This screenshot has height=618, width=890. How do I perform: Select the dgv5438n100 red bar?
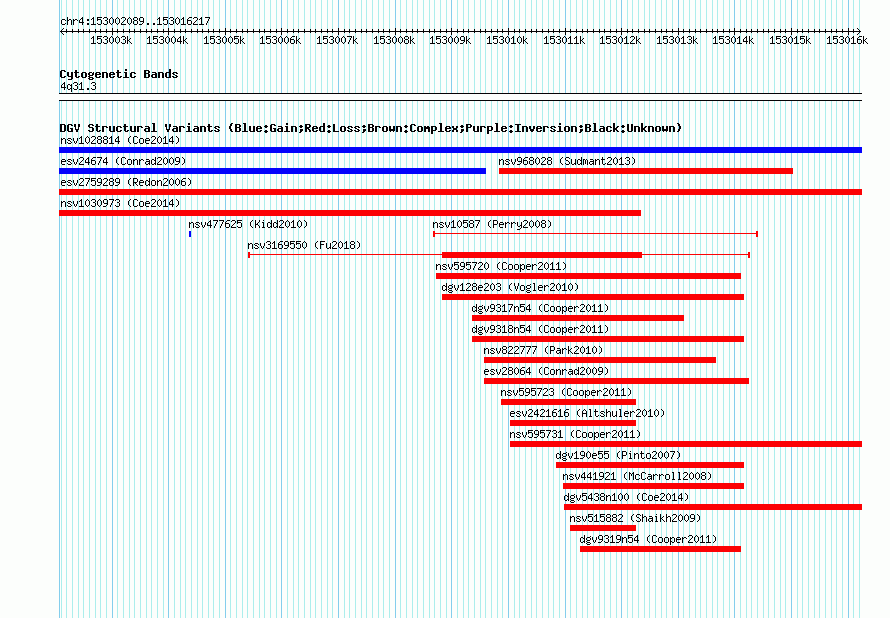tap(713, 507)
